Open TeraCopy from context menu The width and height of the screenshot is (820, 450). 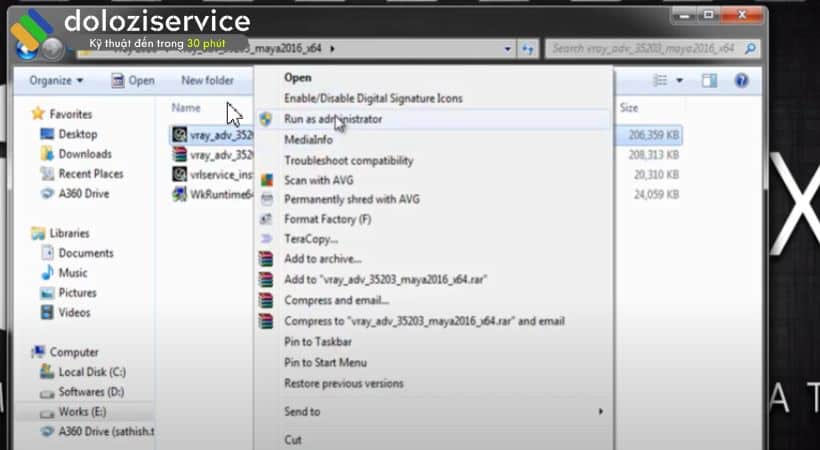point(311,240)
